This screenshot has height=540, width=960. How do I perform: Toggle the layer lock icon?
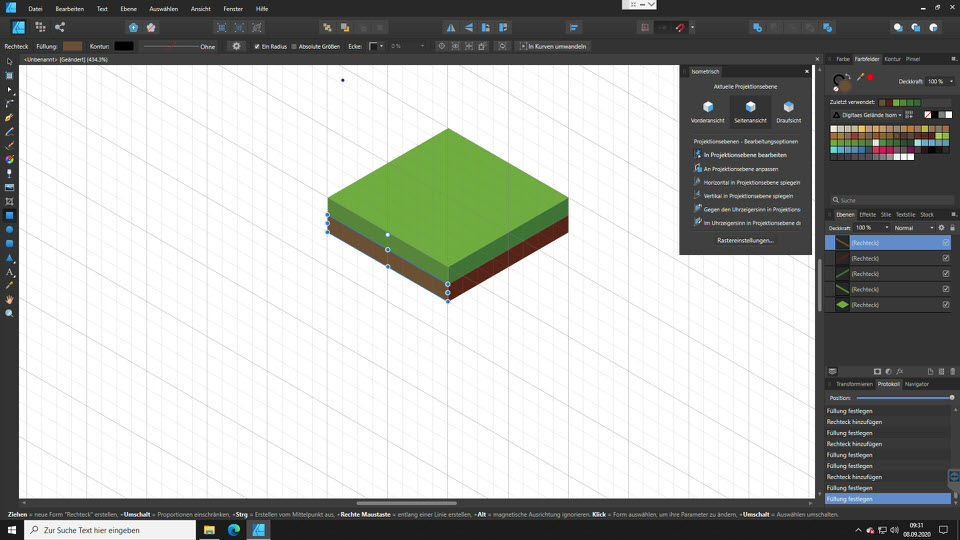point(952,228)
